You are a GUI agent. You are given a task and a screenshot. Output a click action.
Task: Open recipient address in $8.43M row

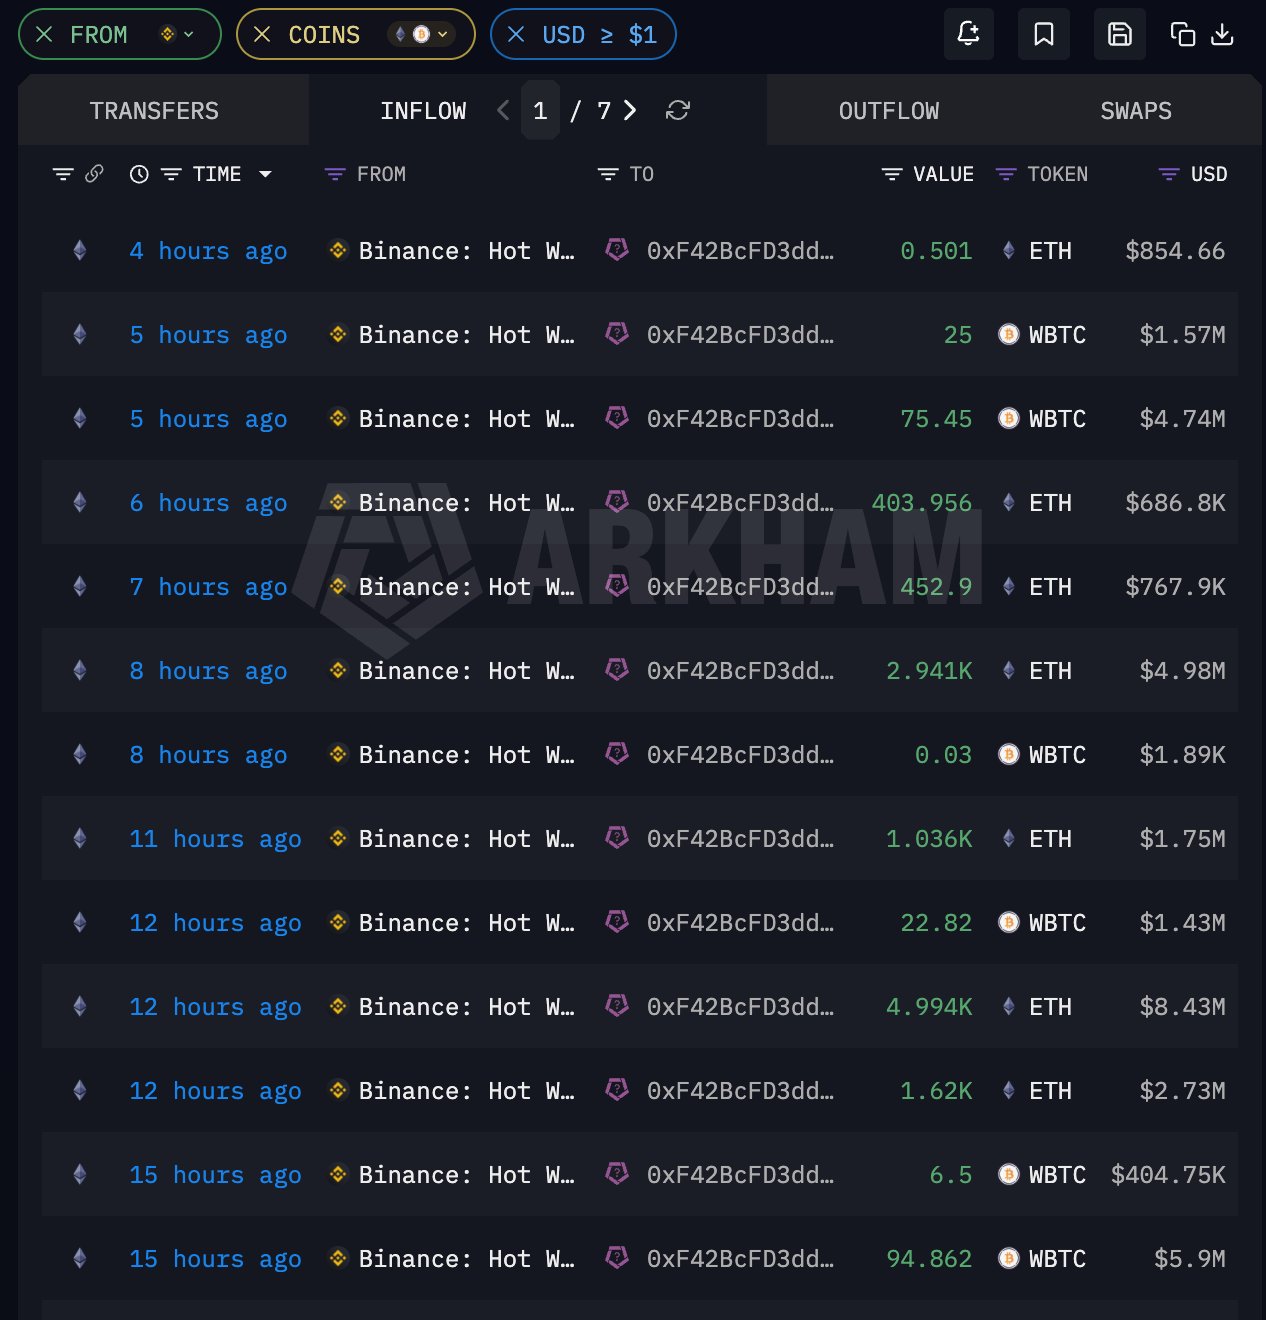(740, 1007)
